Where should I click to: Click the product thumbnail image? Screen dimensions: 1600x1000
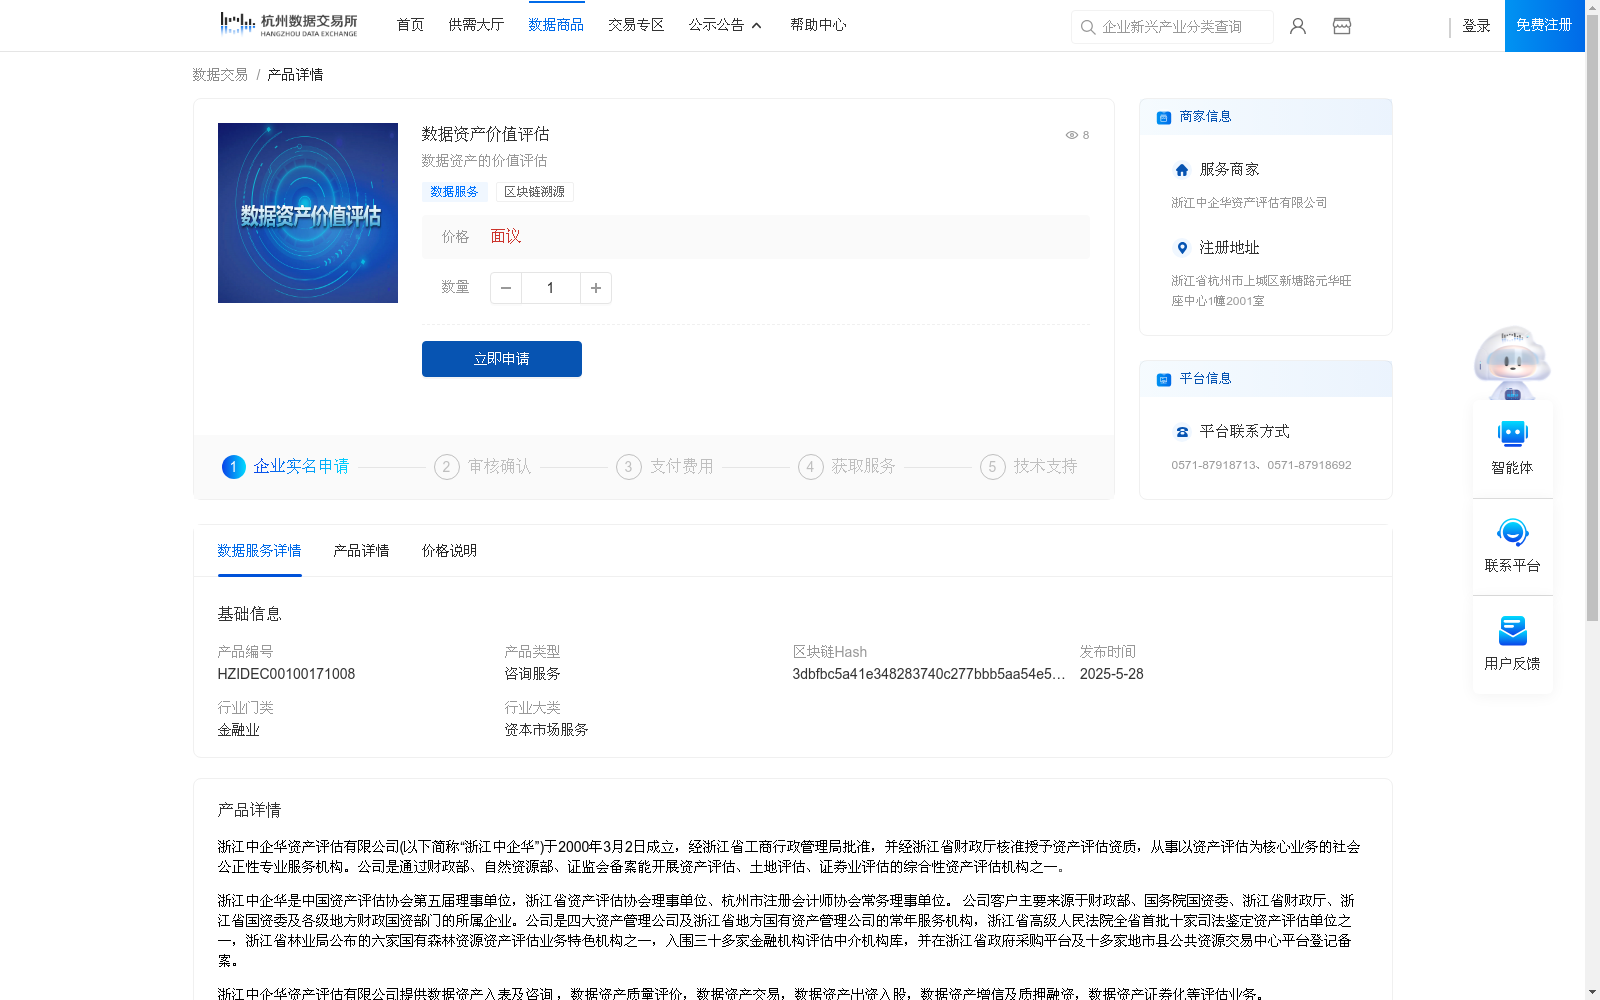pos(308,213)
